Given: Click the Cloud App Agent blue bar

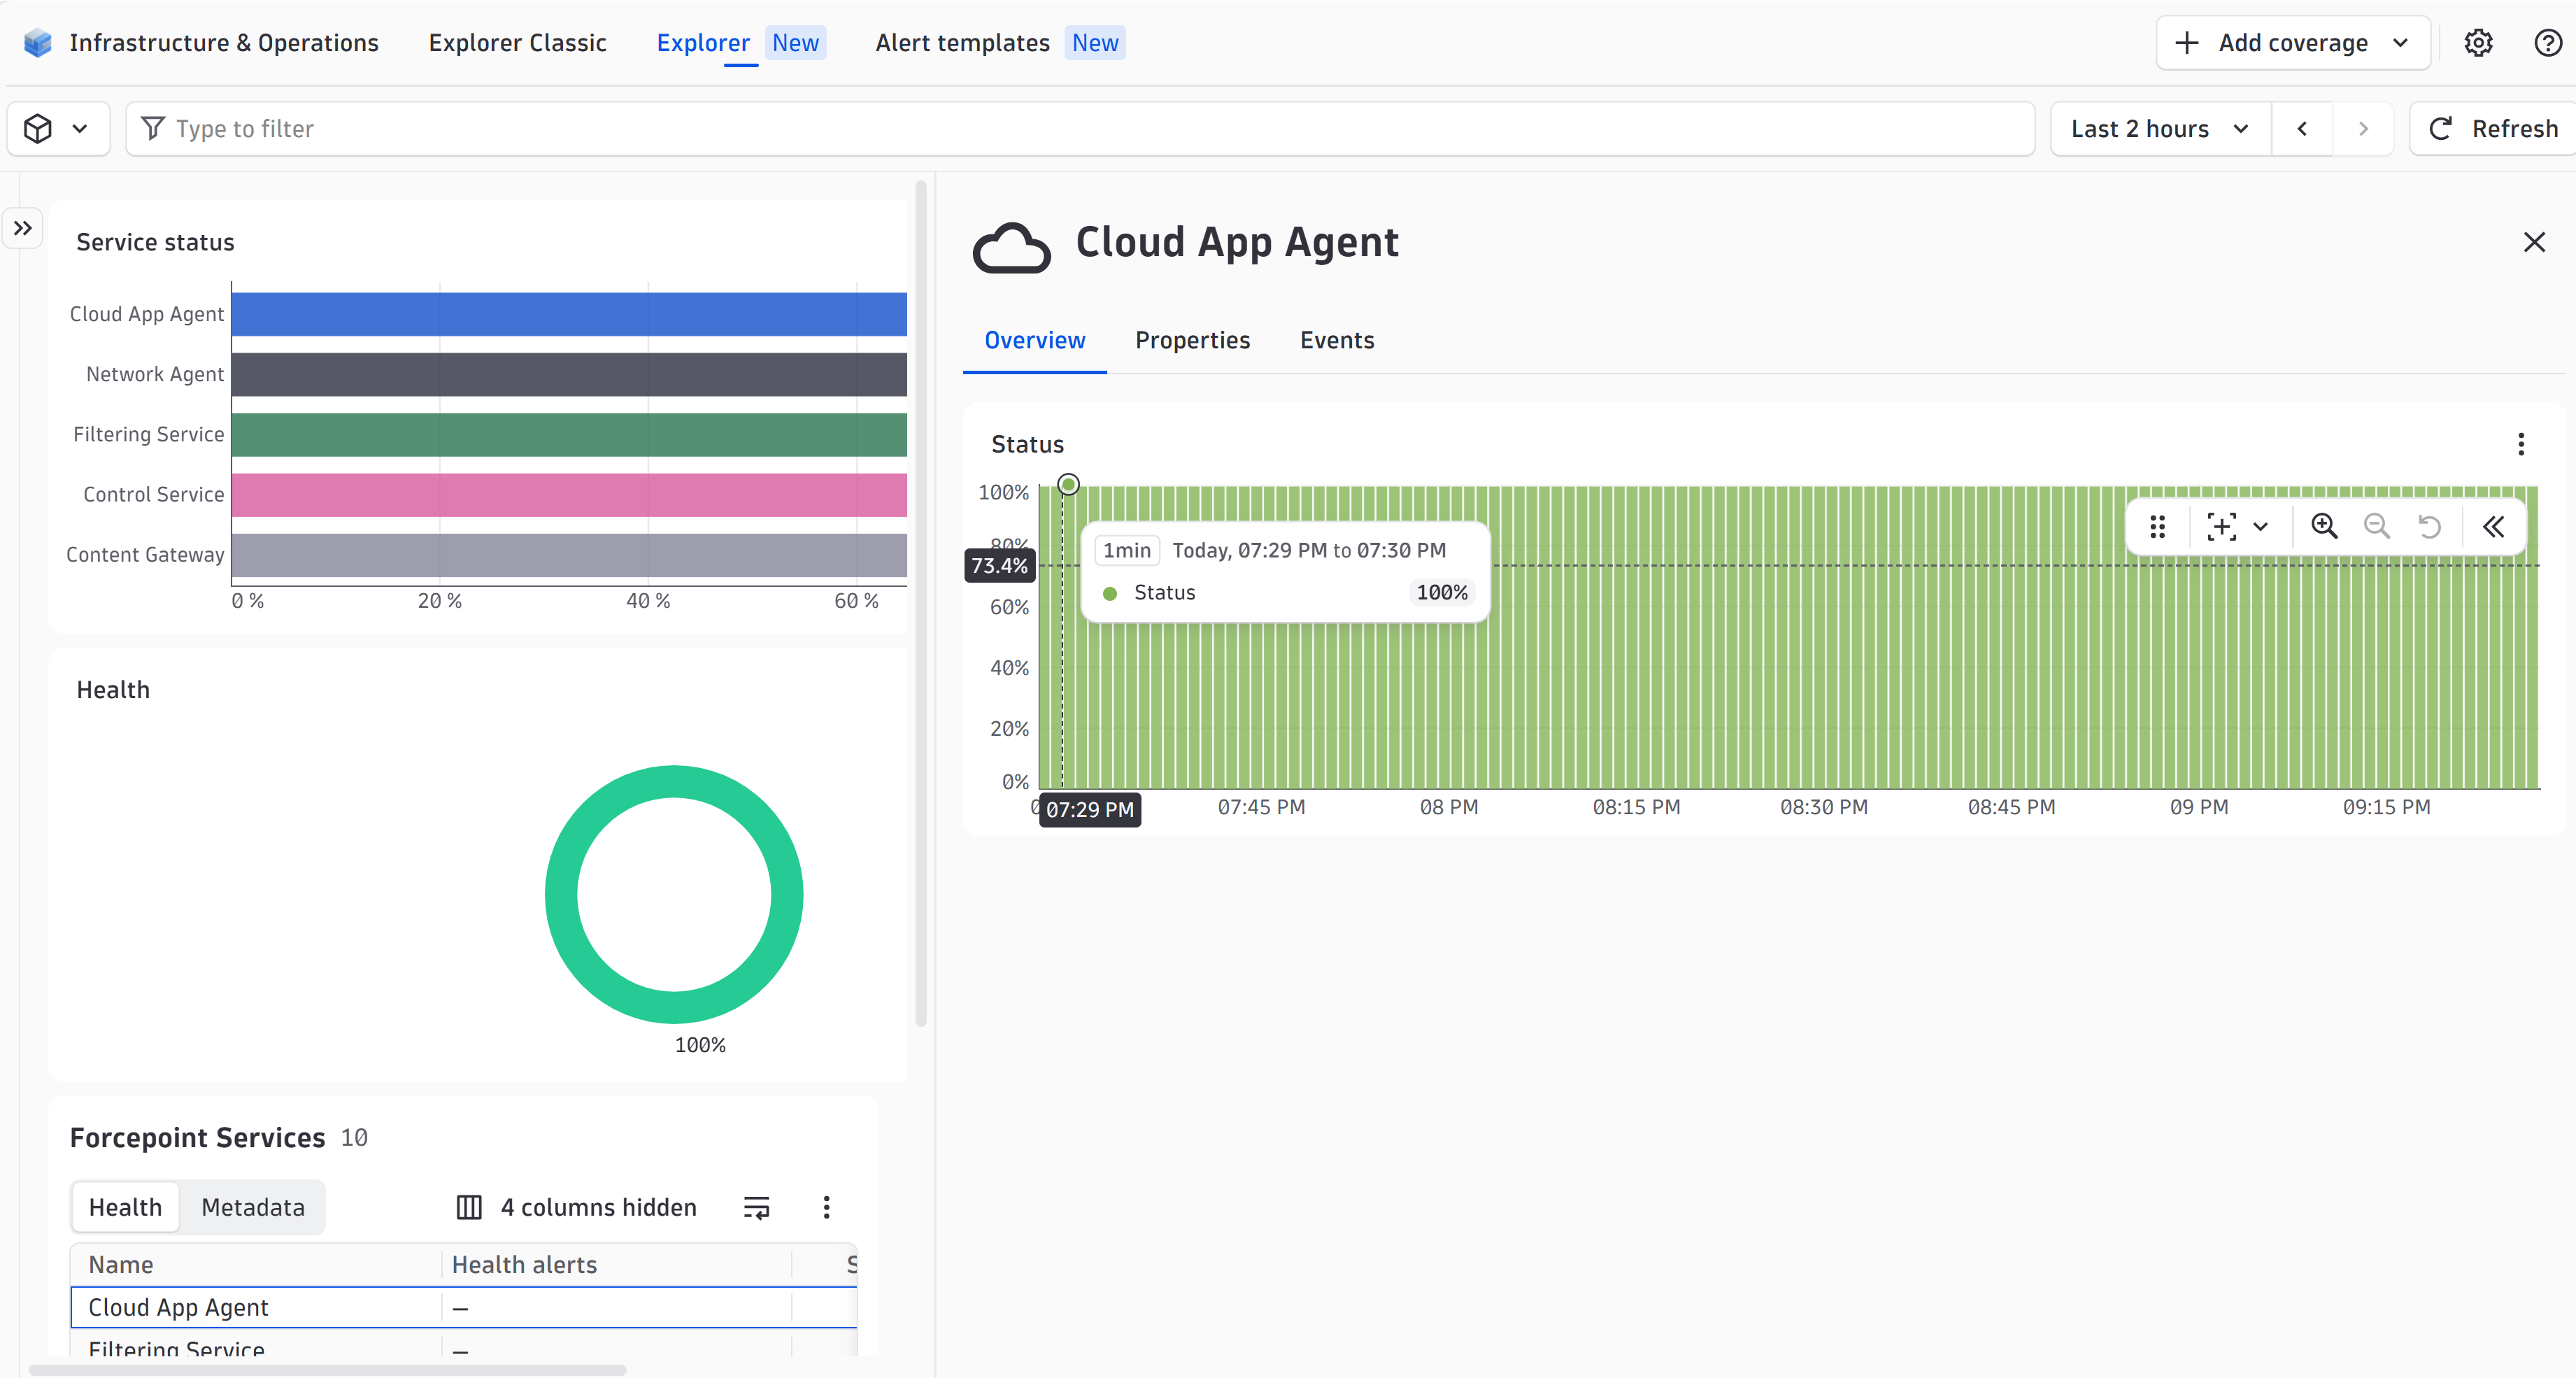Looking at the screenshot, I should click(569, 314).
